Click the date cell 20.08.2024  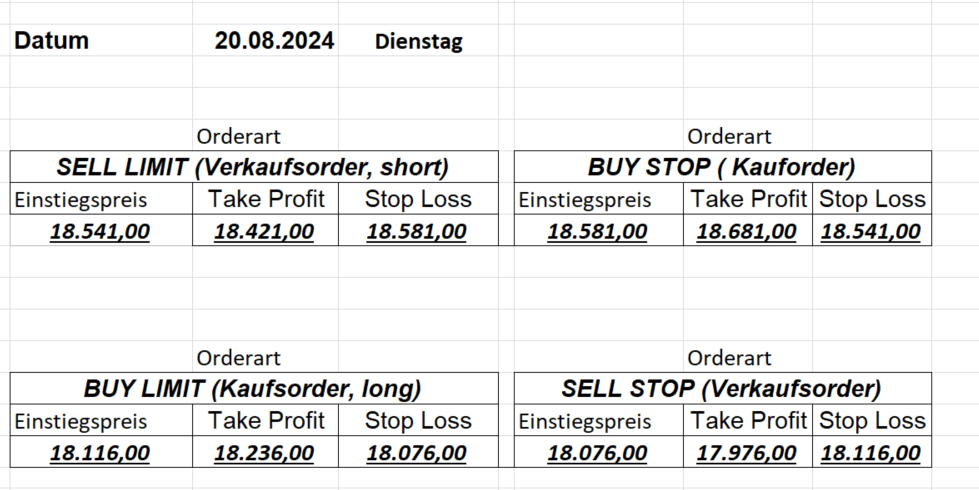click(x=274, y=41)
